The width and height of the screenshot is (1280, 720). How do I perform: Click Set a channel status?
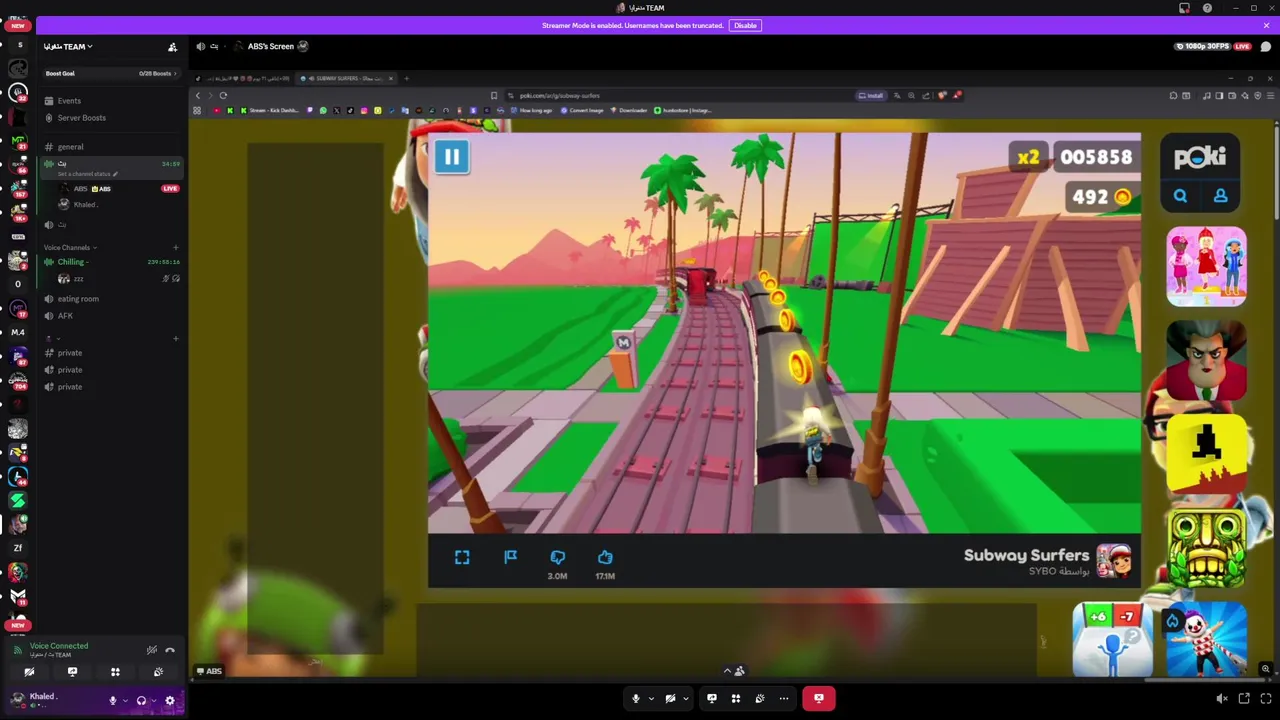pos(86,174)
